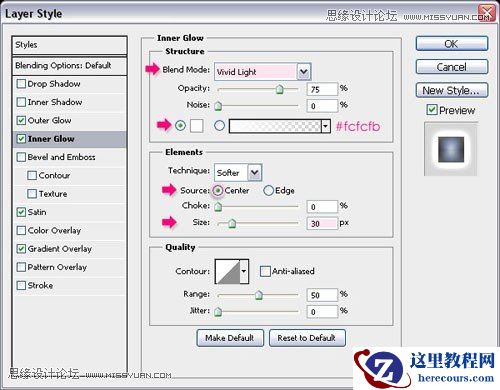This screenshot has width=500, height=390.
Task: Click the Noise slider handle
Action: (218, 106)
